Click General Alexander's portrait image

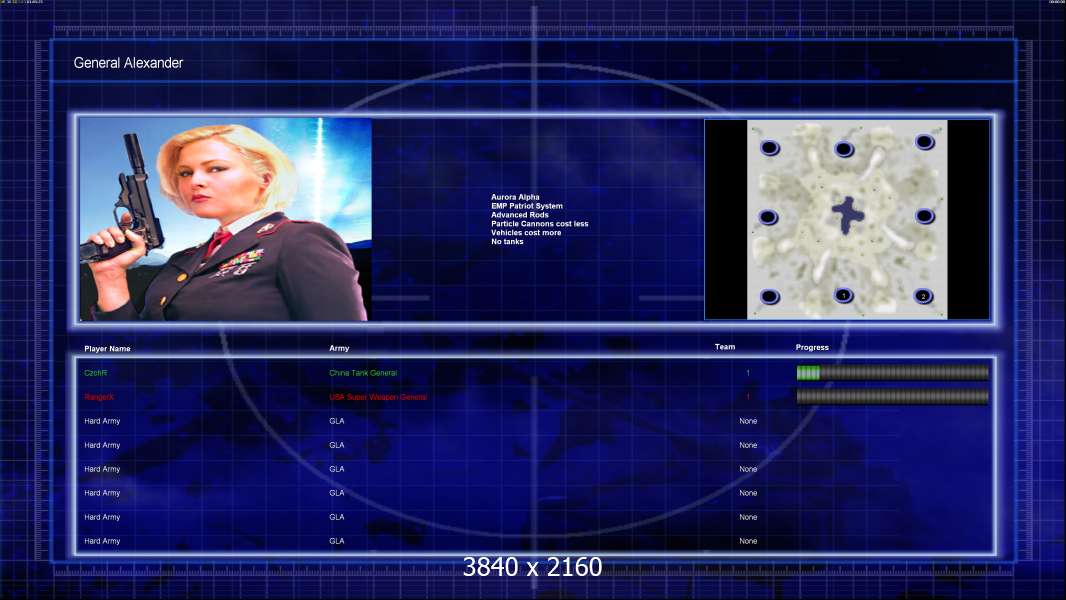click(225, 219)
